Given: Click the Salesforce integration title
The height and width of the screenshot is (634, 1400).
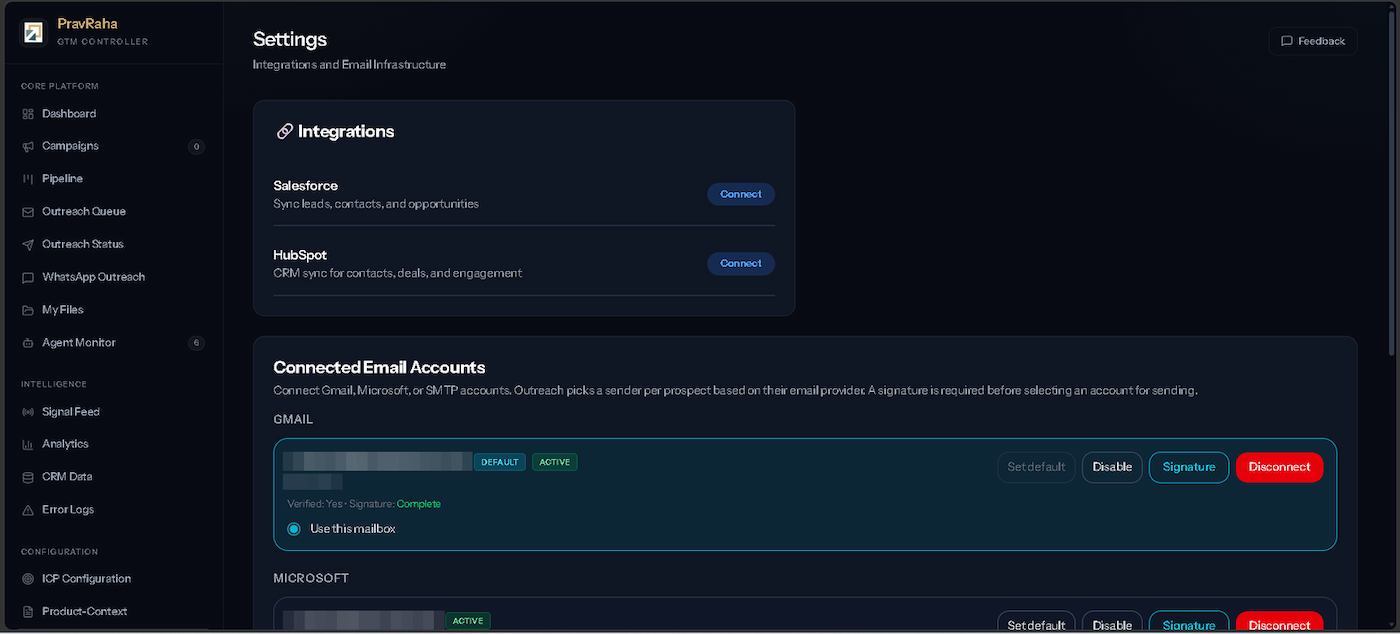Looking at the screenshot, I should click(306, 186).
